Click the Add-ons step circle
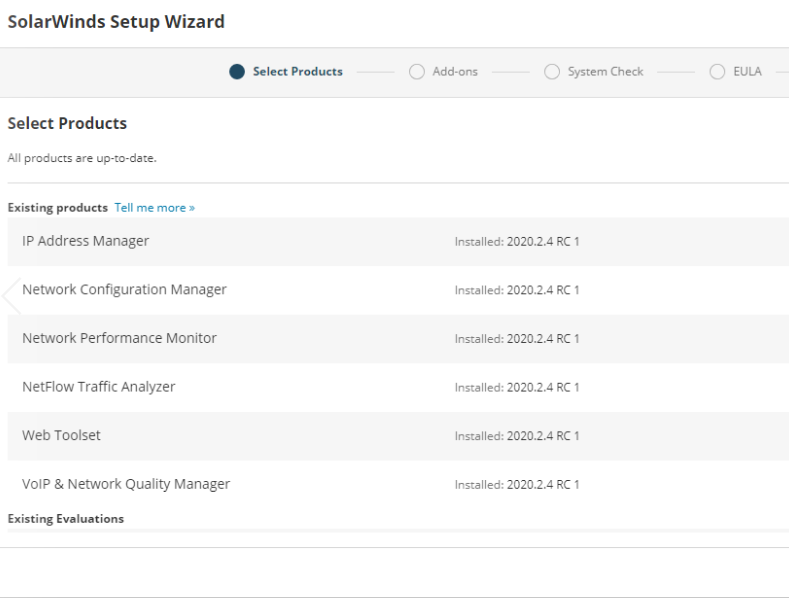Screen dimensions: 789x607 pos(416,72)
